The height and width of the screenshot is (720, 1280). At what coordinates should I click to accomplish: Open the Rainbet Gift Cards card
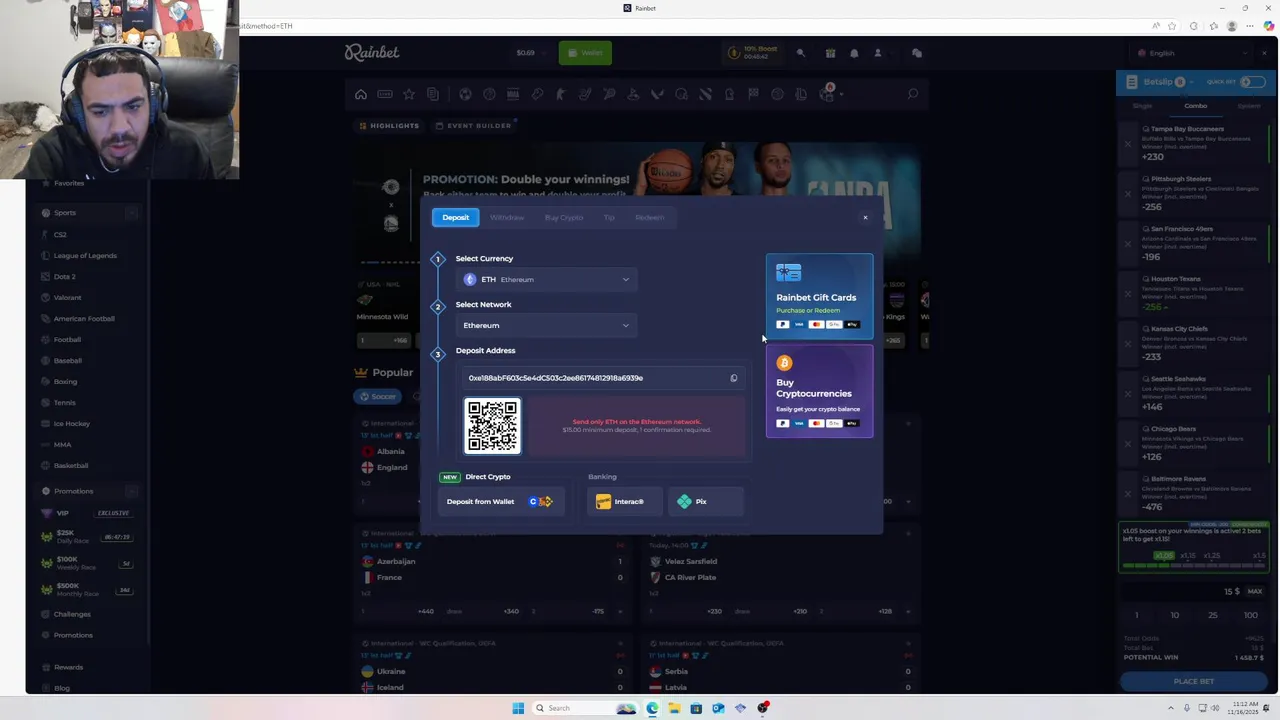(819, 296)
